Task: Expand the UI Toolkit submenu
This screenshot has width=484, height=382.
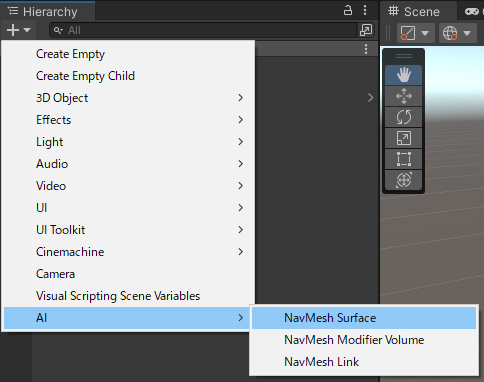Action: (x=128, y=230)
